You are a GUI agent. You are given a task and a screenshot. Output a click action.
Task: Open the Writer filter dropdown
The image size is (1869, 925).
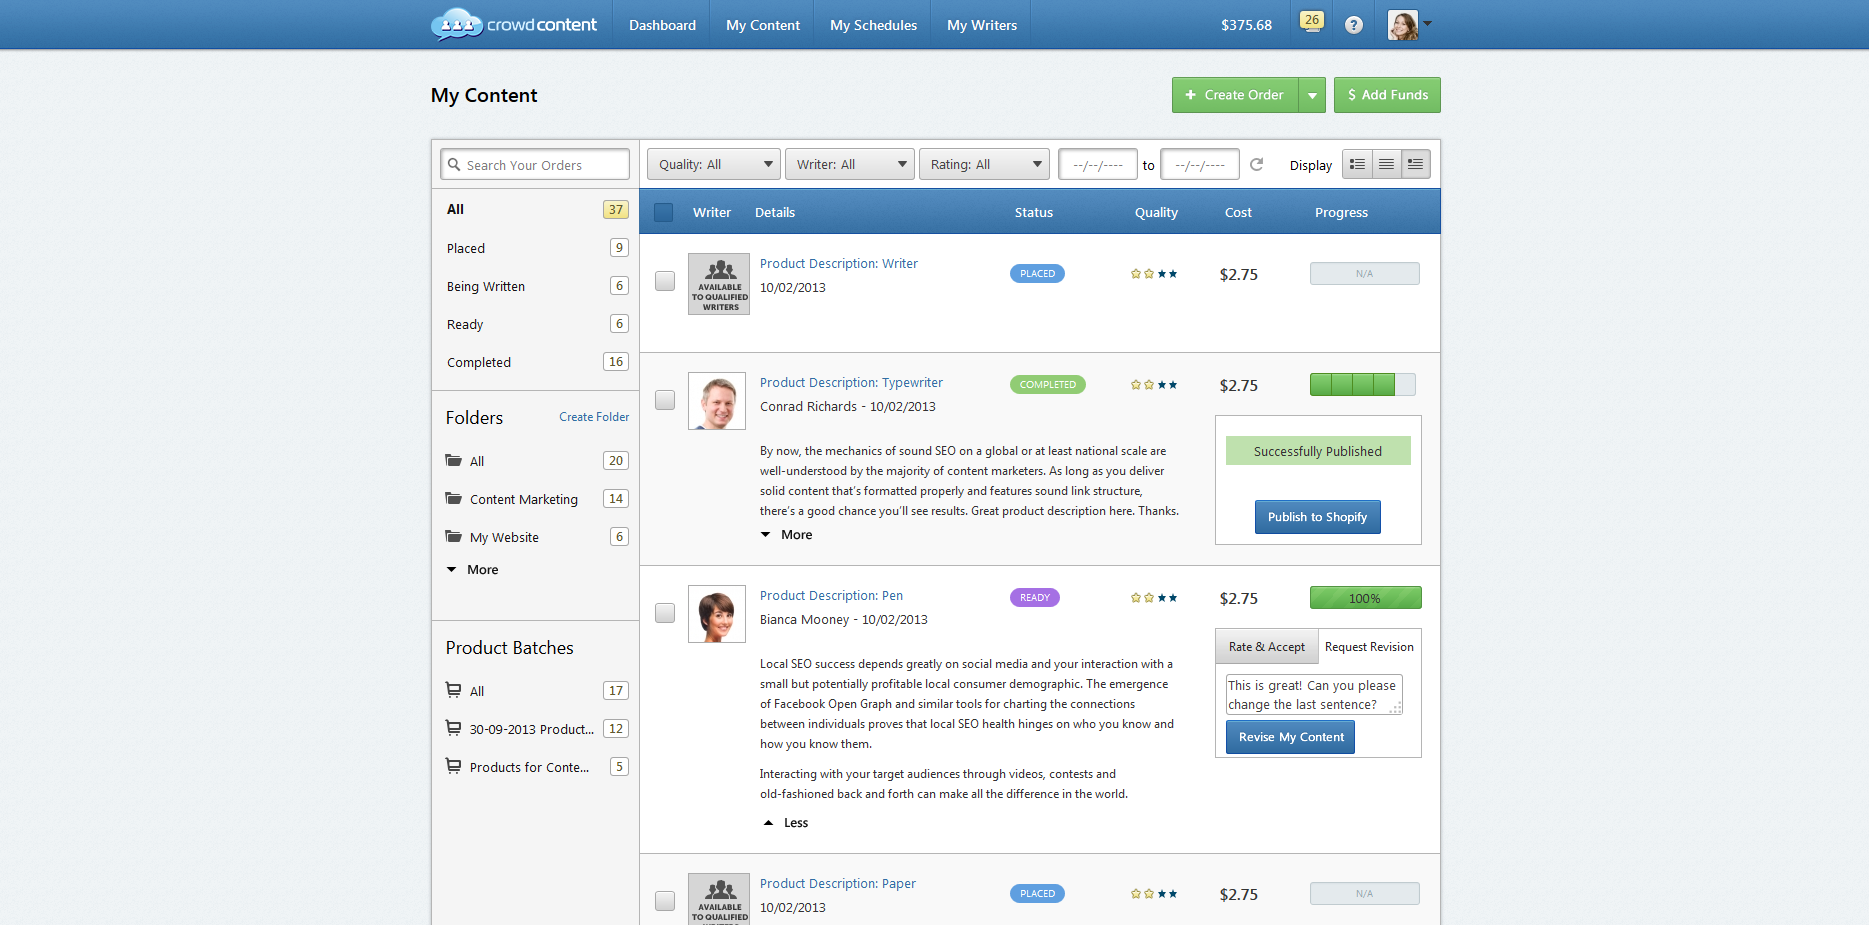(x=849, y=163)
